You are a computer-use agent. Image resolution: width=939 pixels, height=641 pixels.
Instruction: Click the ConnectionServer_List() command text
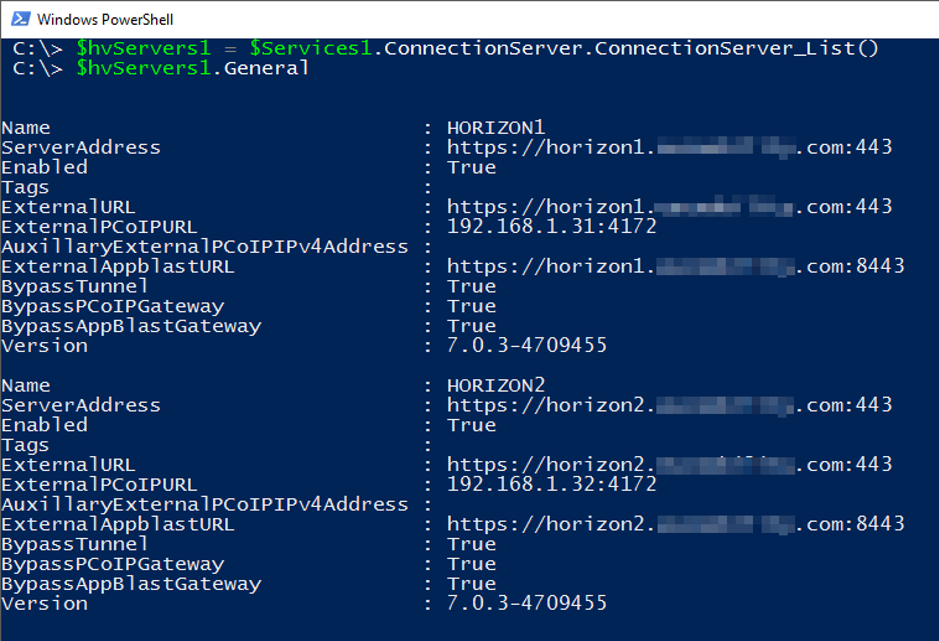735,48
